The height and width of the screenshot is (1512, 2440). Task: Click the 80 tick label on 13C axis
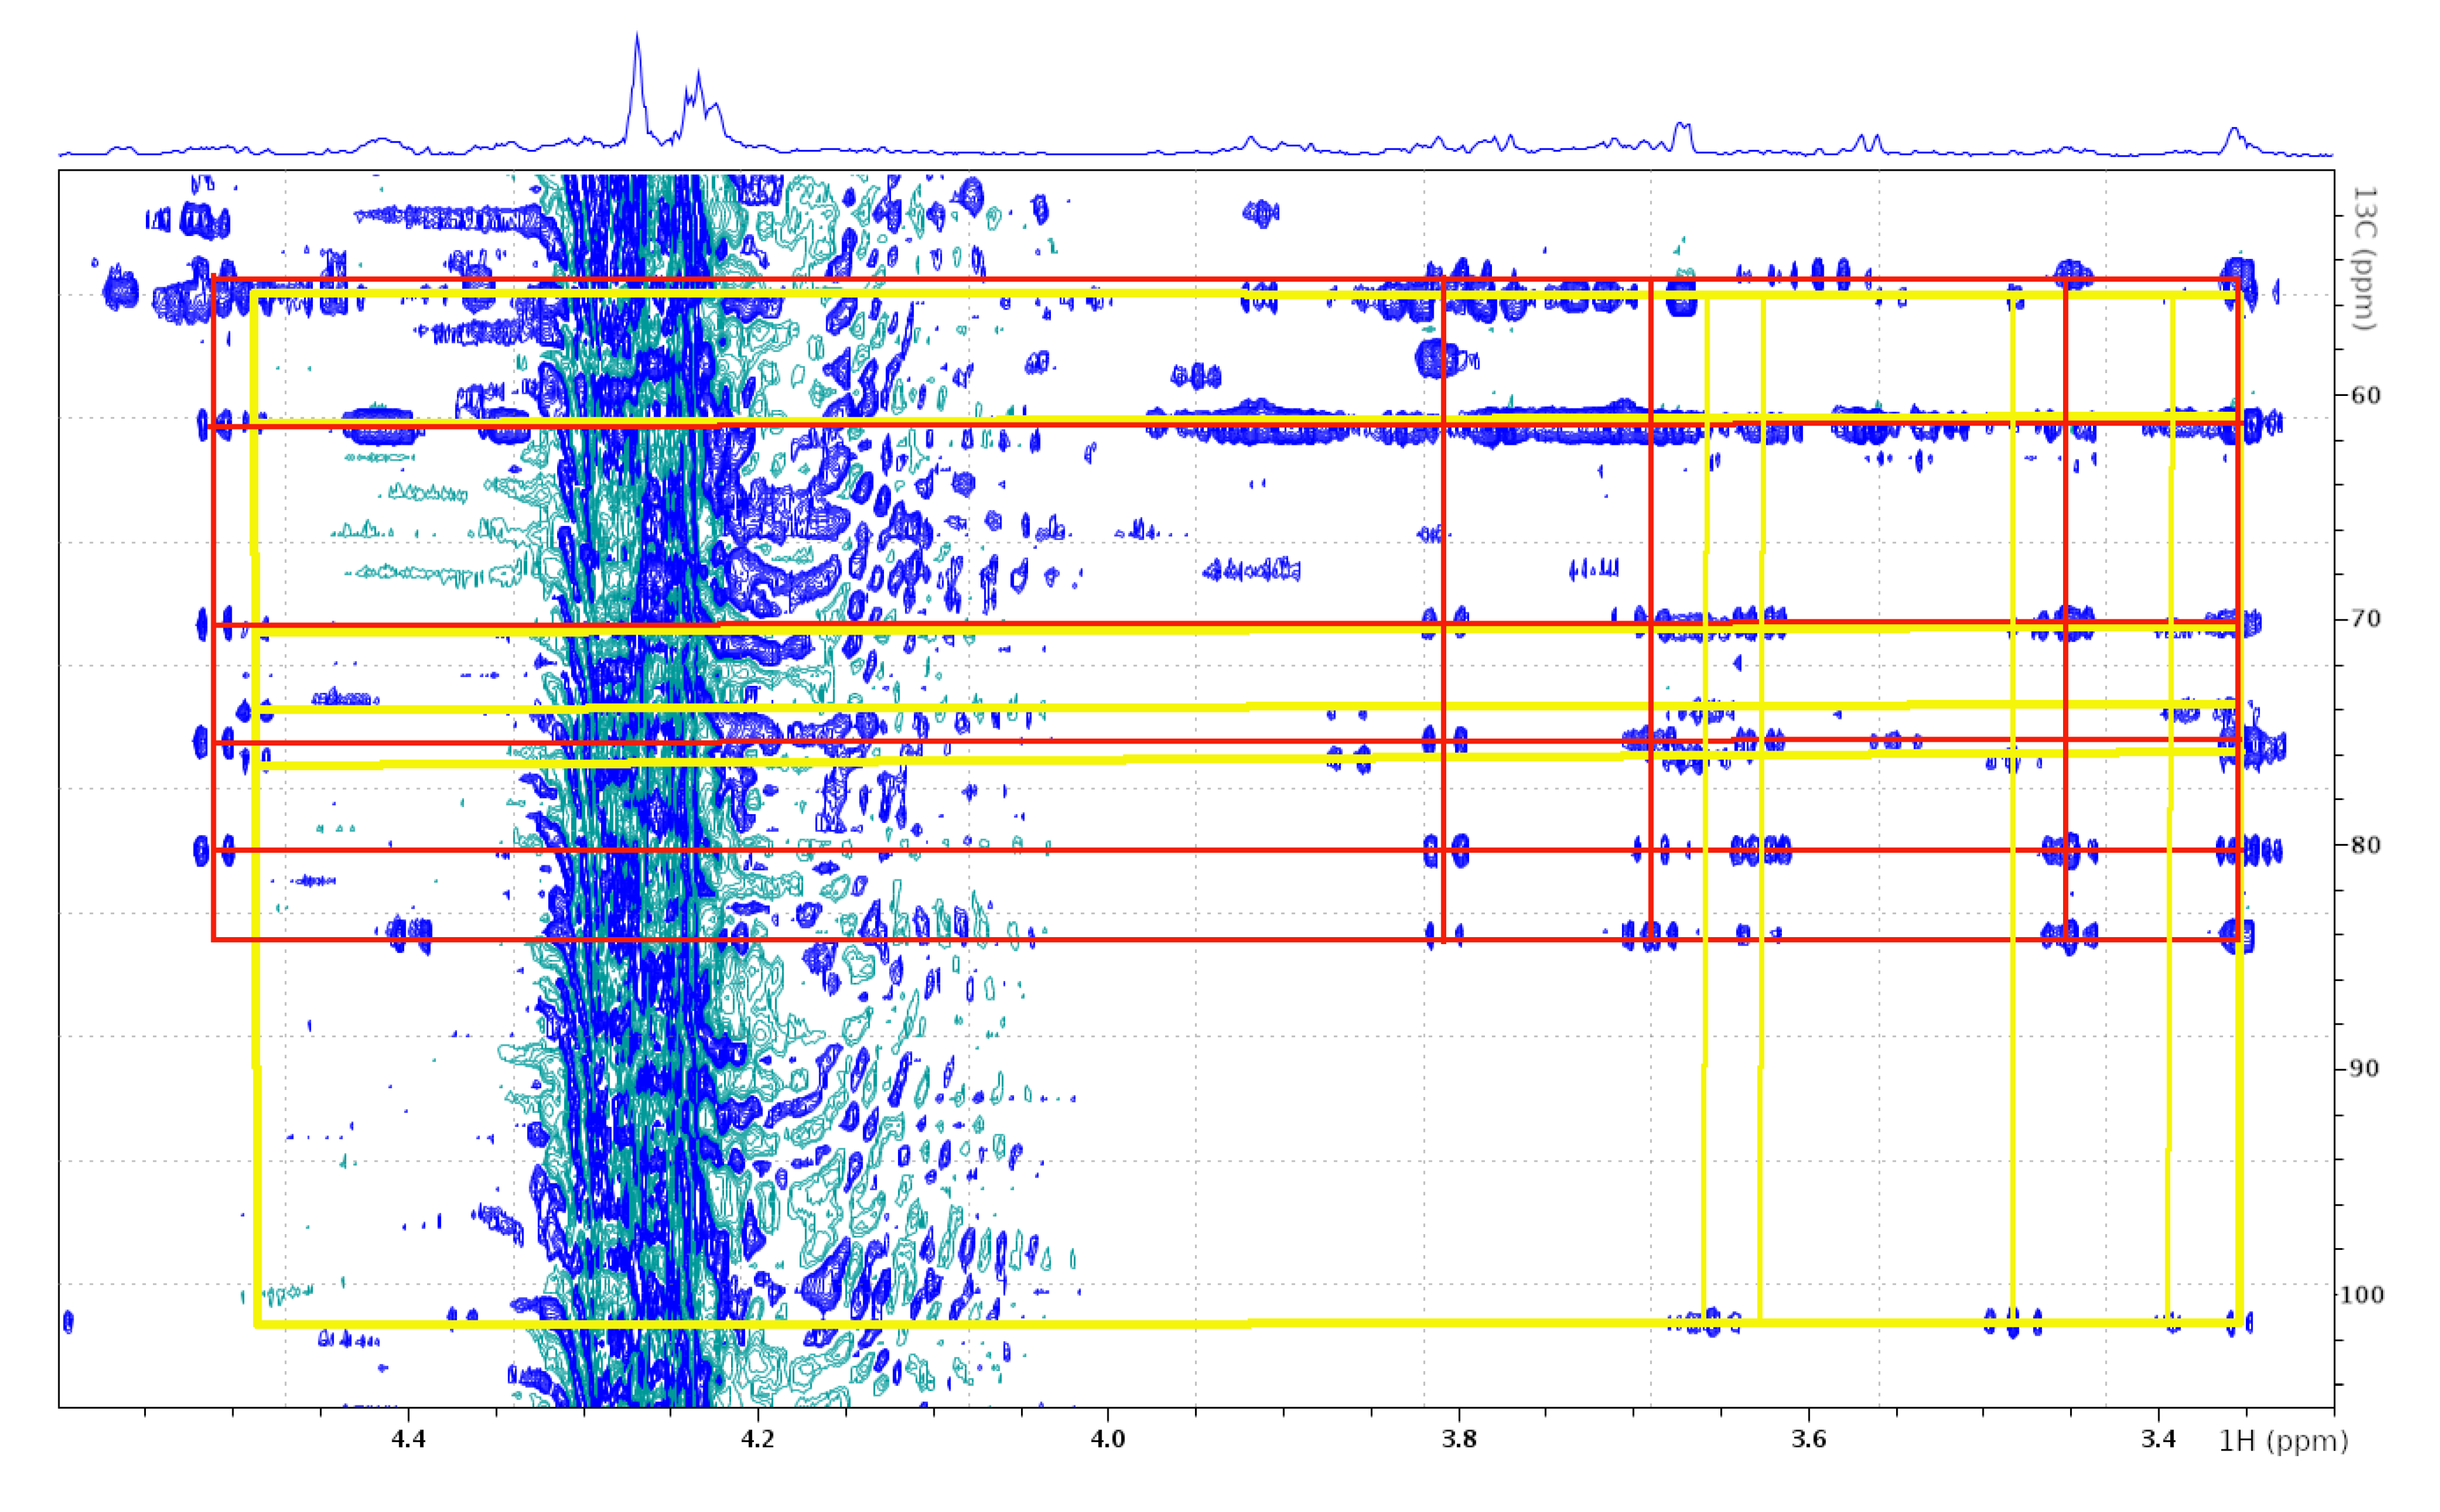(2366, 845)
